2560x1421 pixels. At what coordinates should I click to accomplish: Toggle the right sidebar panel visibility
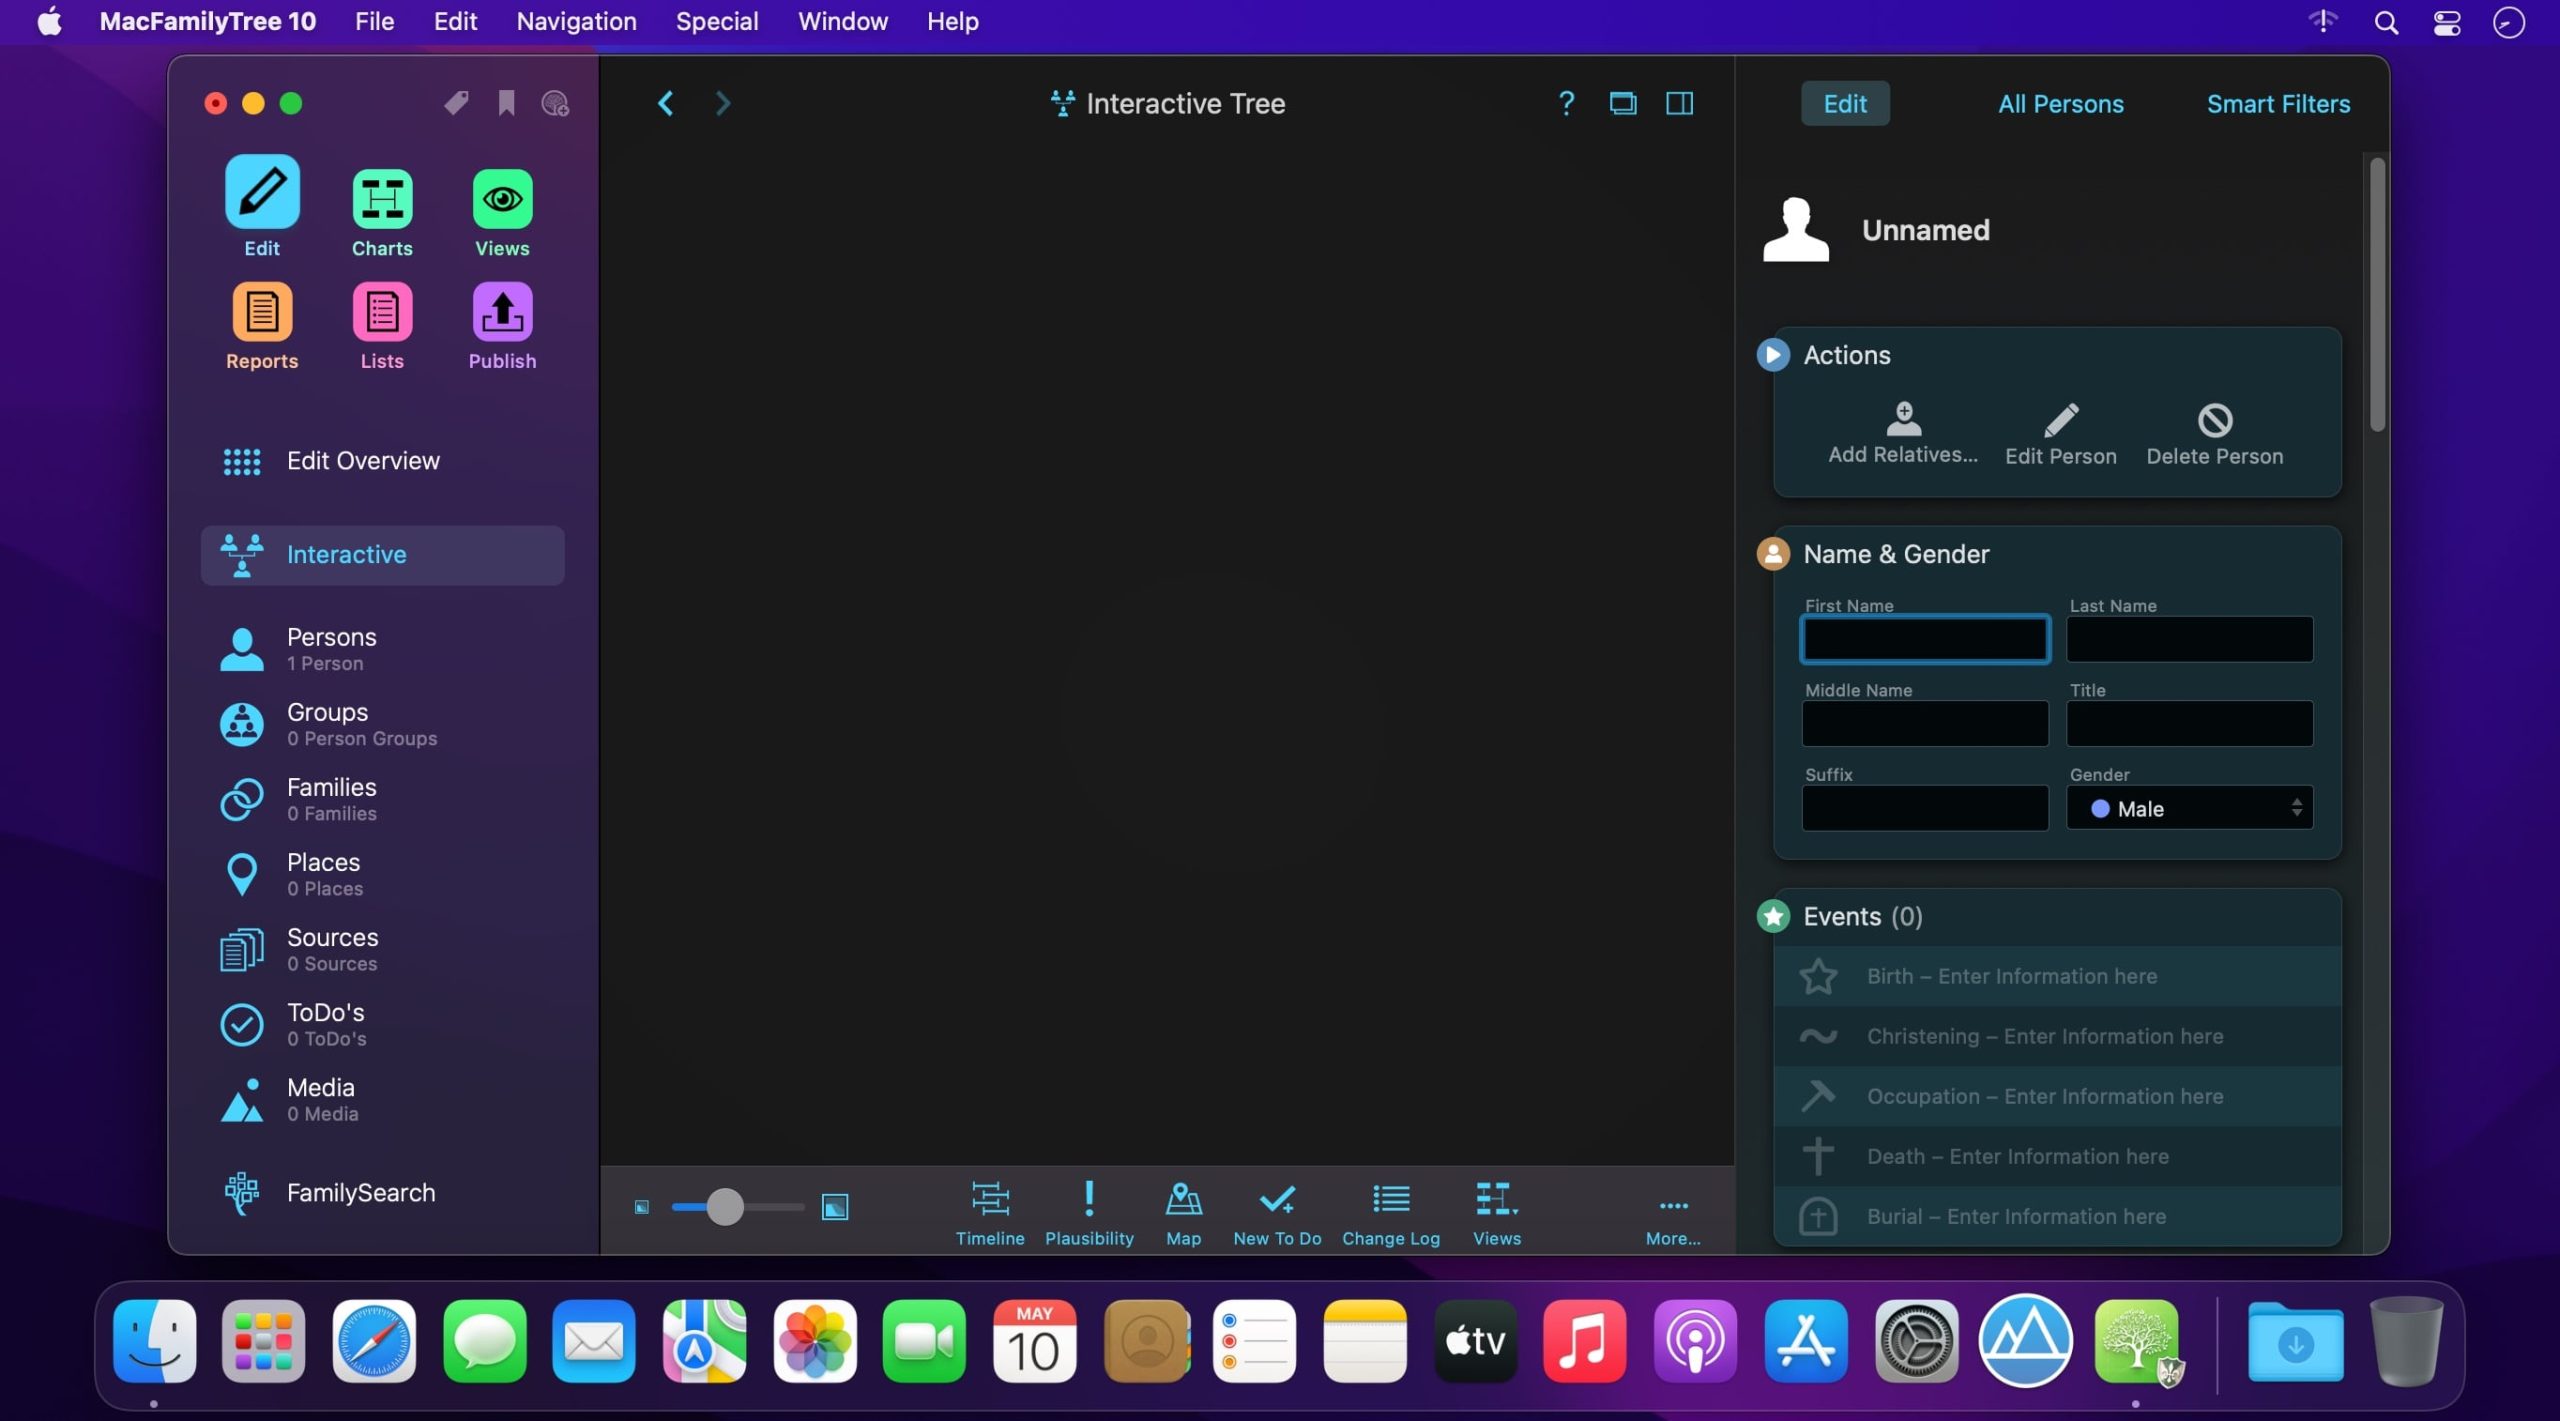(1679, 103)
